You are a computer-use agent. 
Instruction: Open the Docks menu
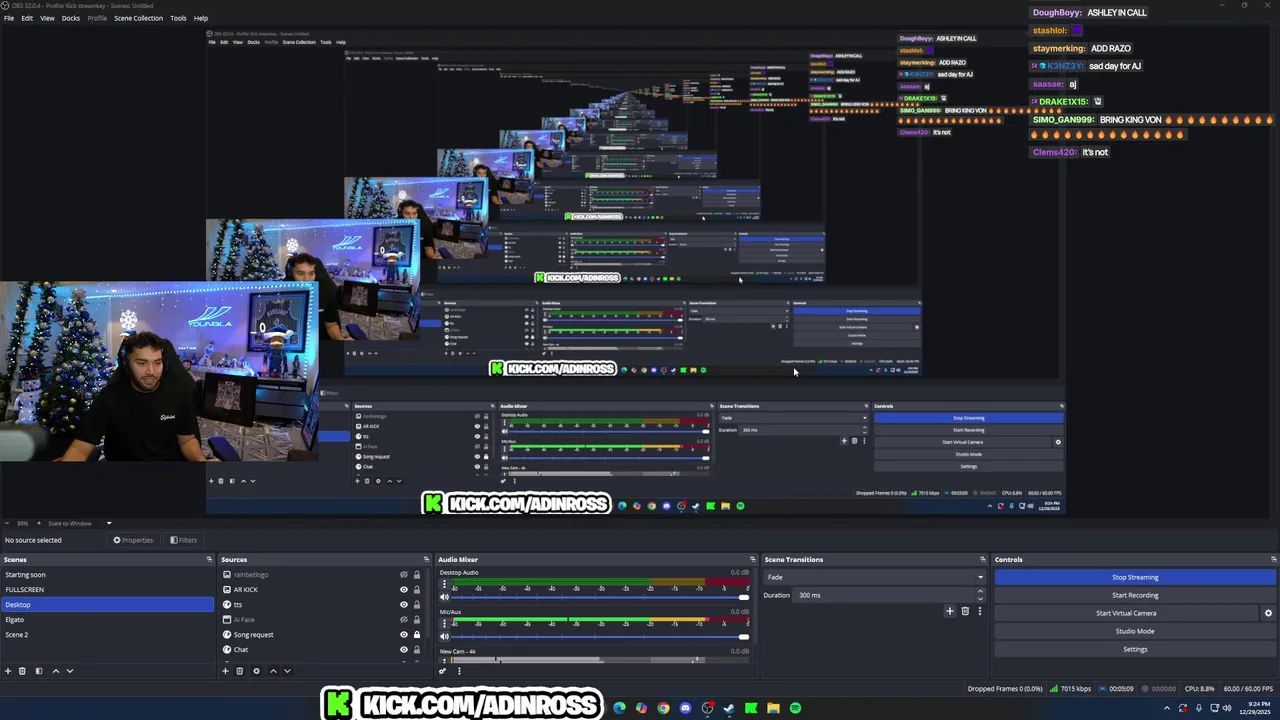[71, 18]
